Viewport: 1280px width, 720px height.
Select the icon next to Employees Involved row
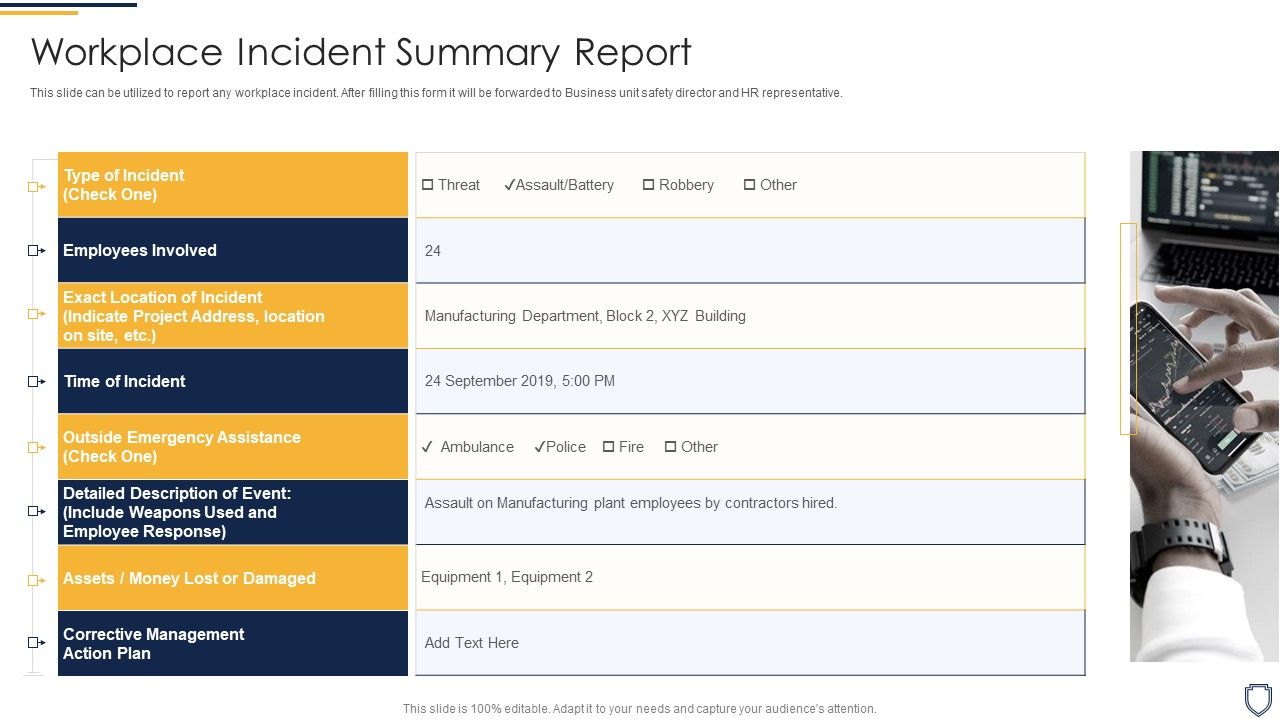click(x=35, y=250)
